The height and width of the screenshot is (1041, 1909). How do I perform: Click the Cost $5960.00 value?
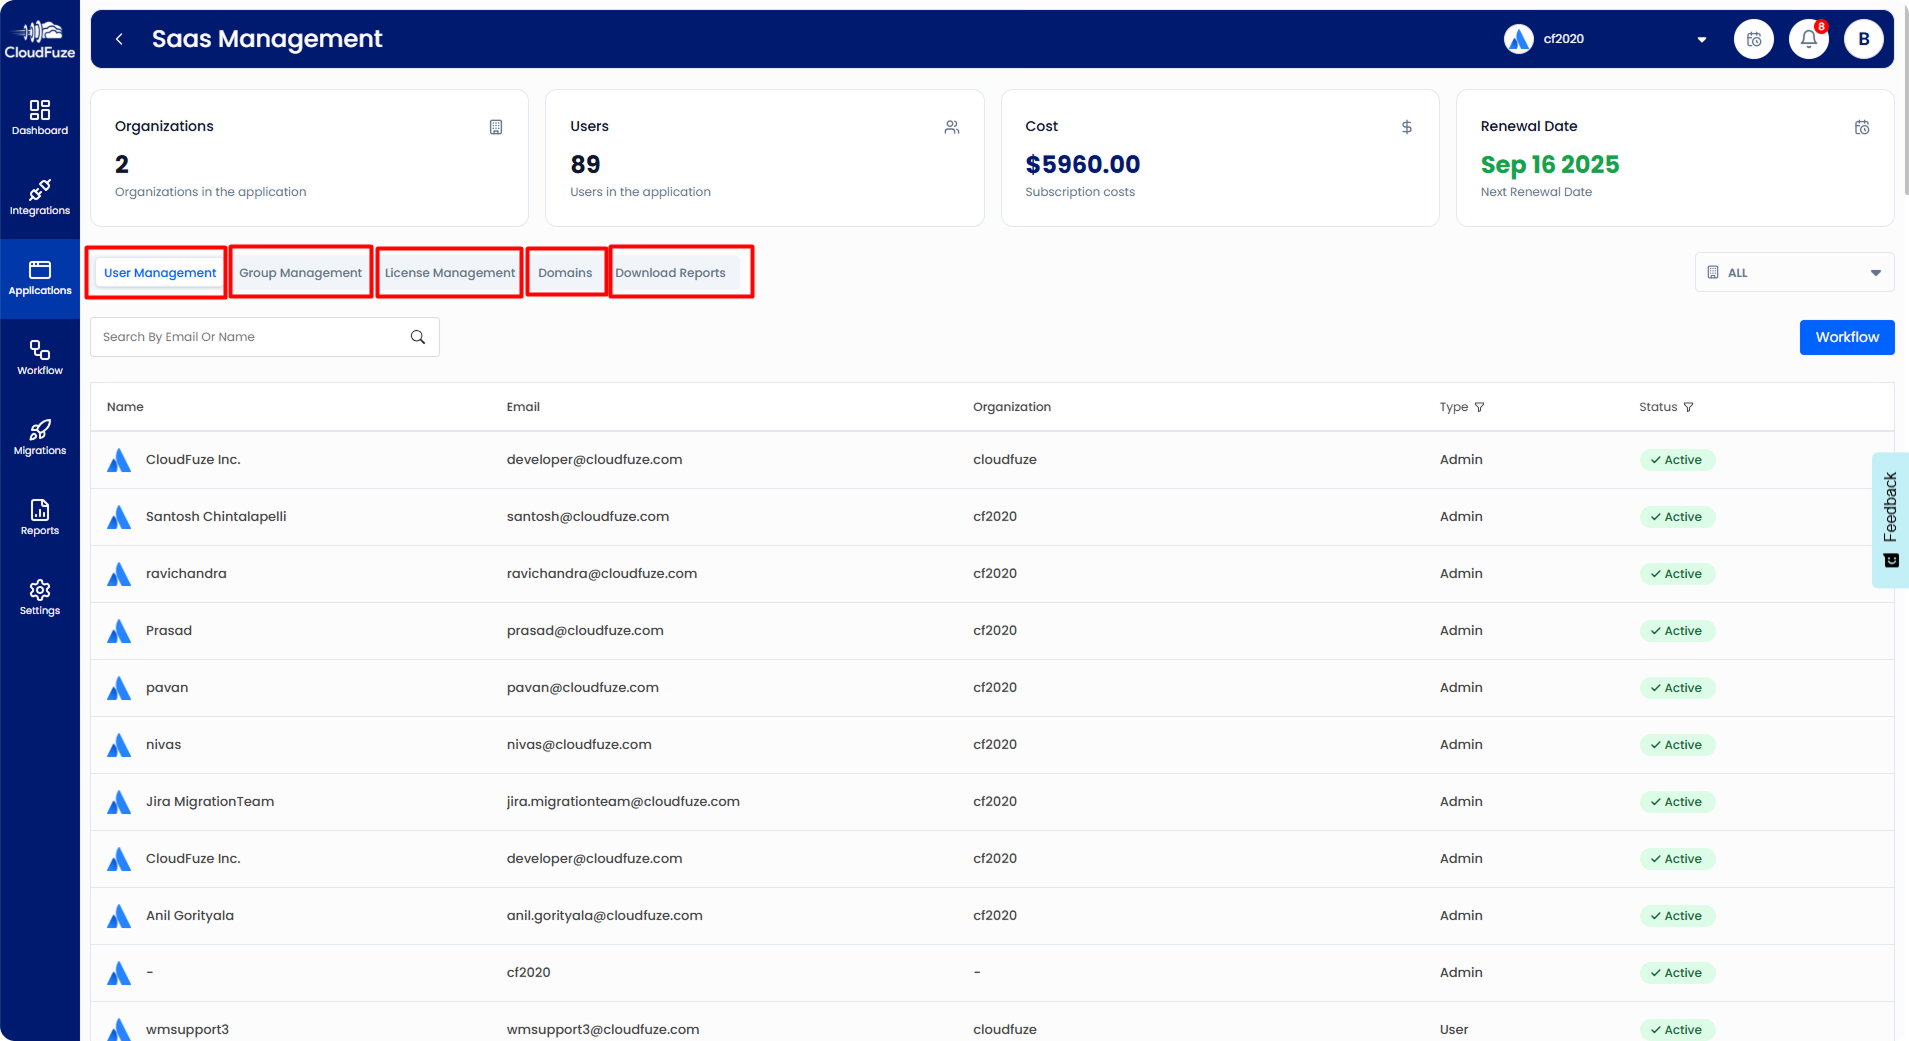(1083, 164)
